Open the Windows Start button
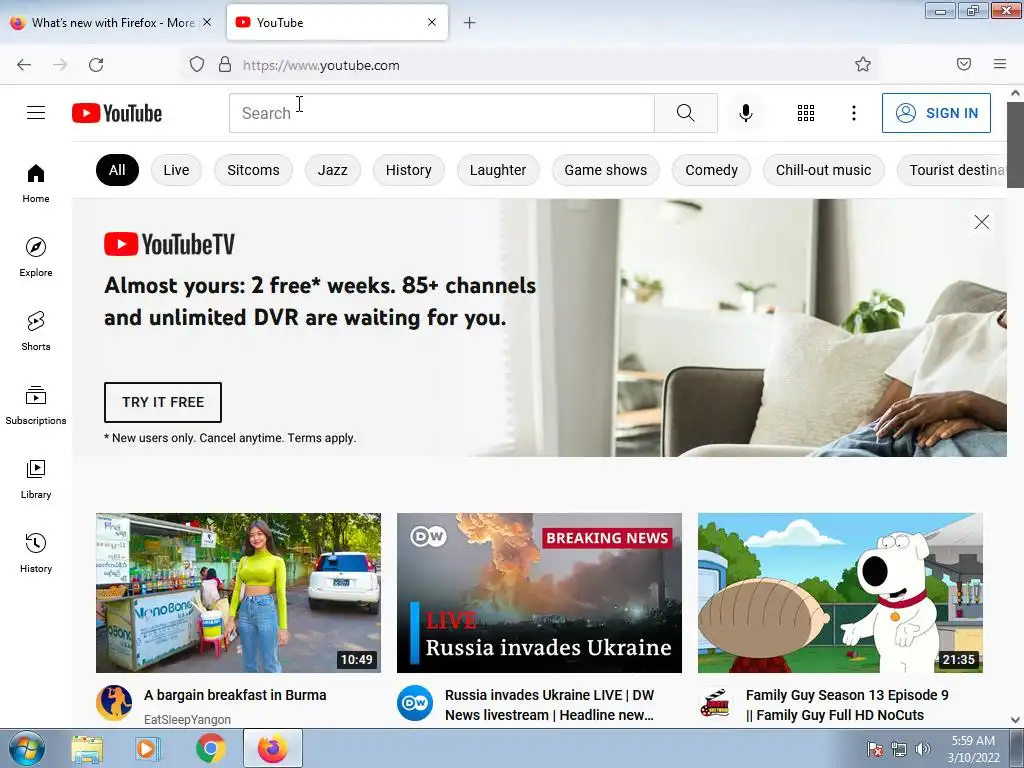This screenshot has width=1024, height=768. click(x=27, y=748)
